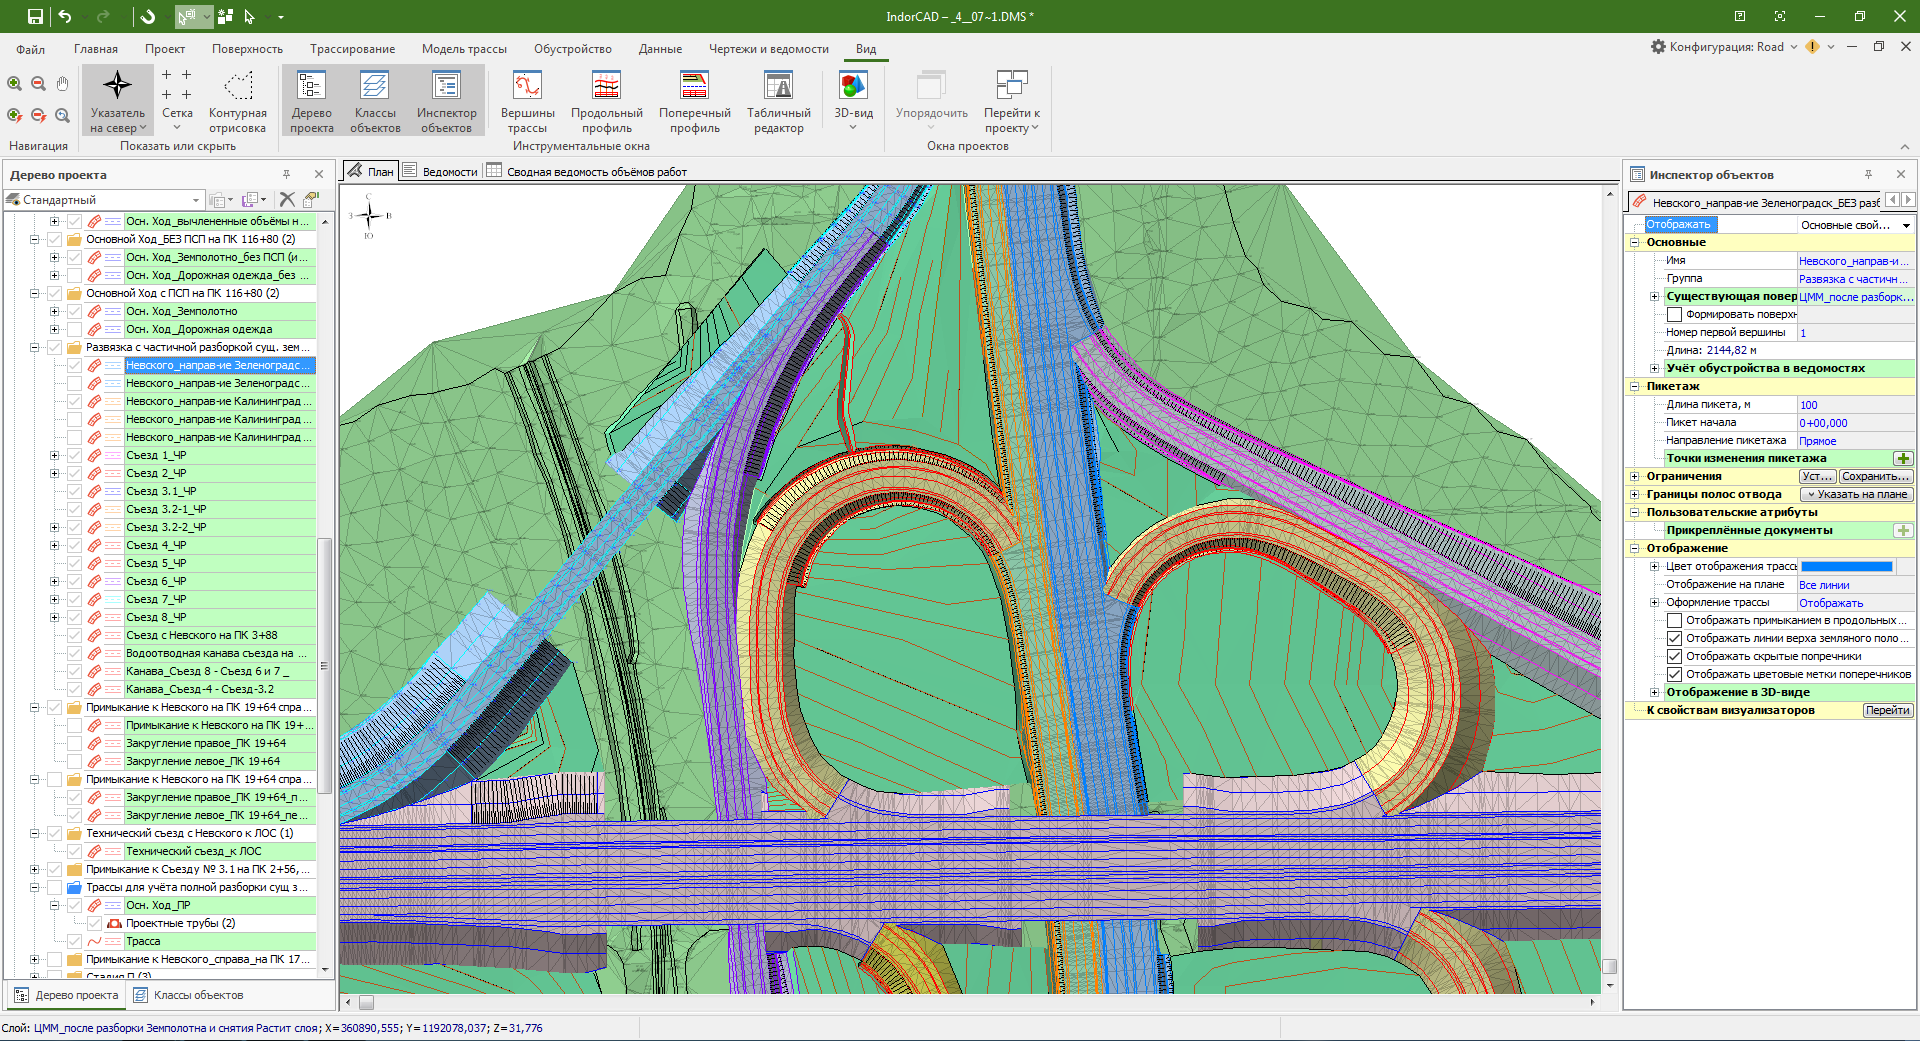Viewport: 1920px width, 1041px height.
Task: Open the Трассирование ribbon tab
Action: click(x=352, y=49)
